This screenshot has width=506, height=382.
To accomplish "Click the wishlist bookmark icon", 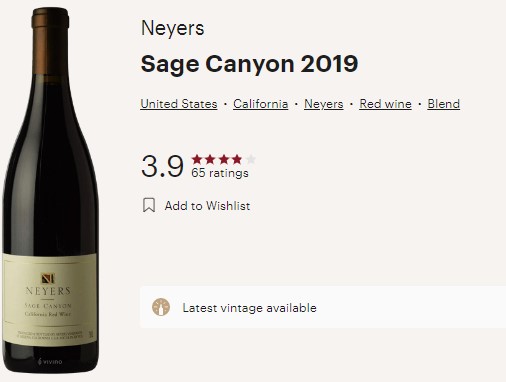I will coord(149,205).
